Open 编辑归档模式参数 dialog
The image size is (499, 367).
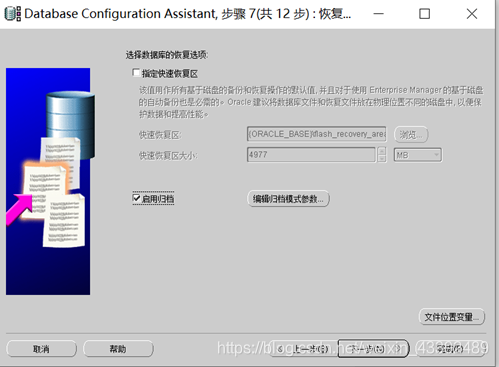tap(288, 199)
